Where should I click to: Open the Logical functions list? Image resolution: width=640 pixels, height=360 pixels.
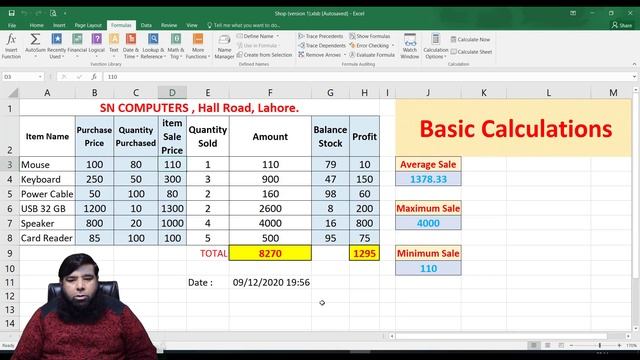point(97,46)
